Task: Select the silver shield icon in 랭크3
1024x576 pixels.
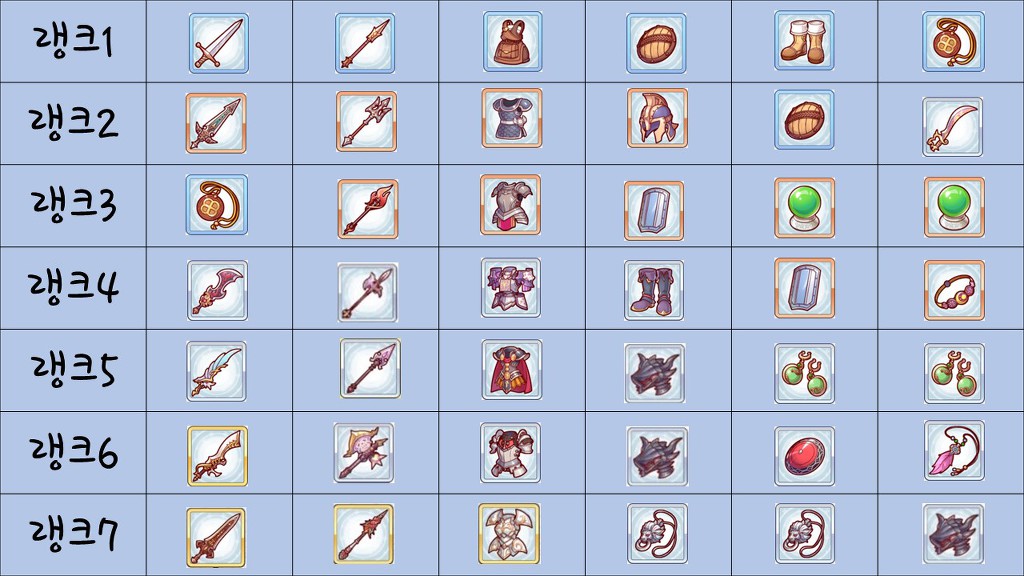Action: pyautogui.click(x=654, y=211)
